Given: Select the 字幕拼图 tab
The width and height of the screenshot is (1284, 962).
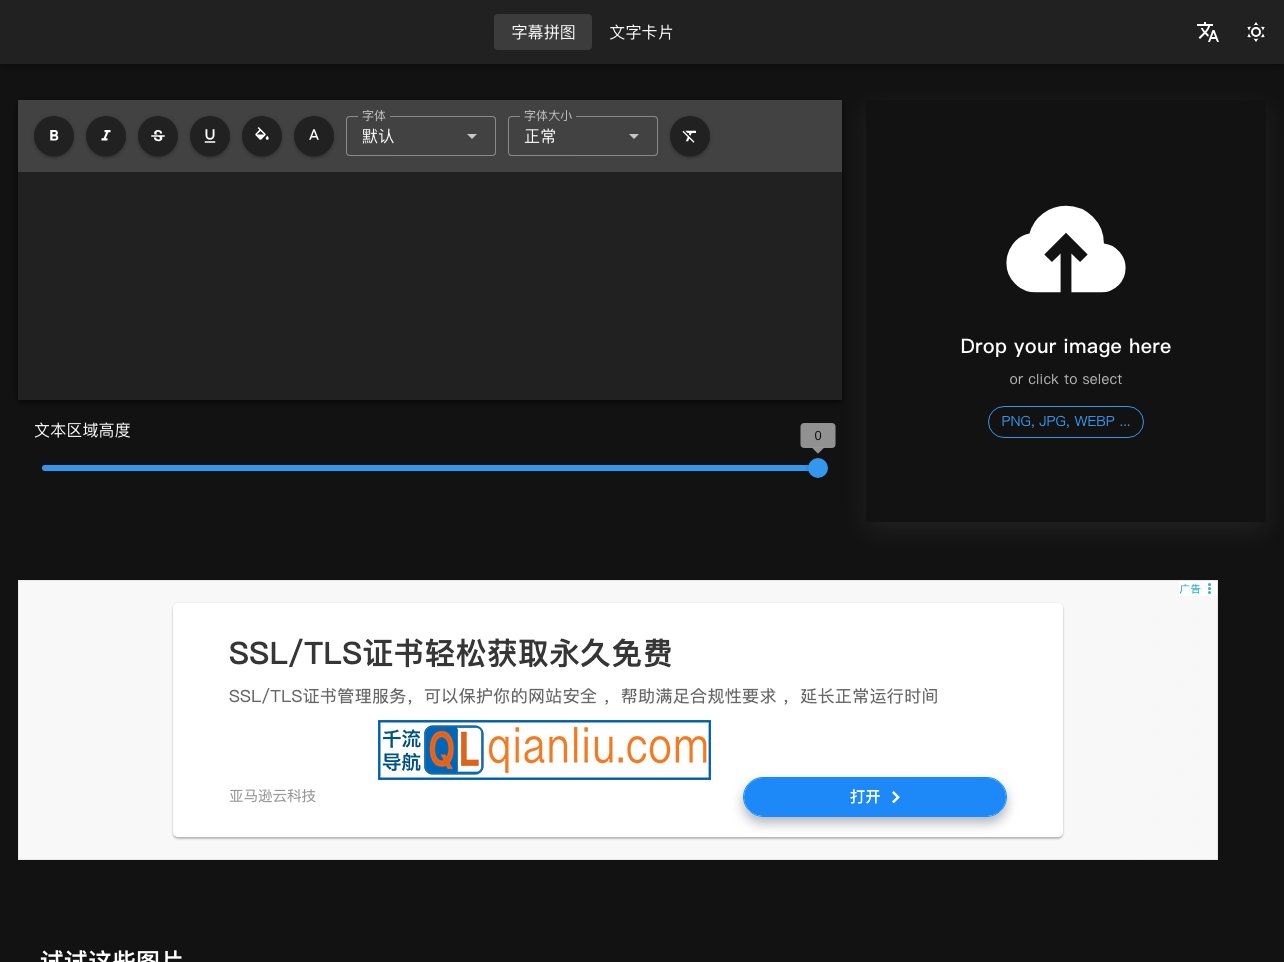Looking at the screenshot, I should click(543, 32).
